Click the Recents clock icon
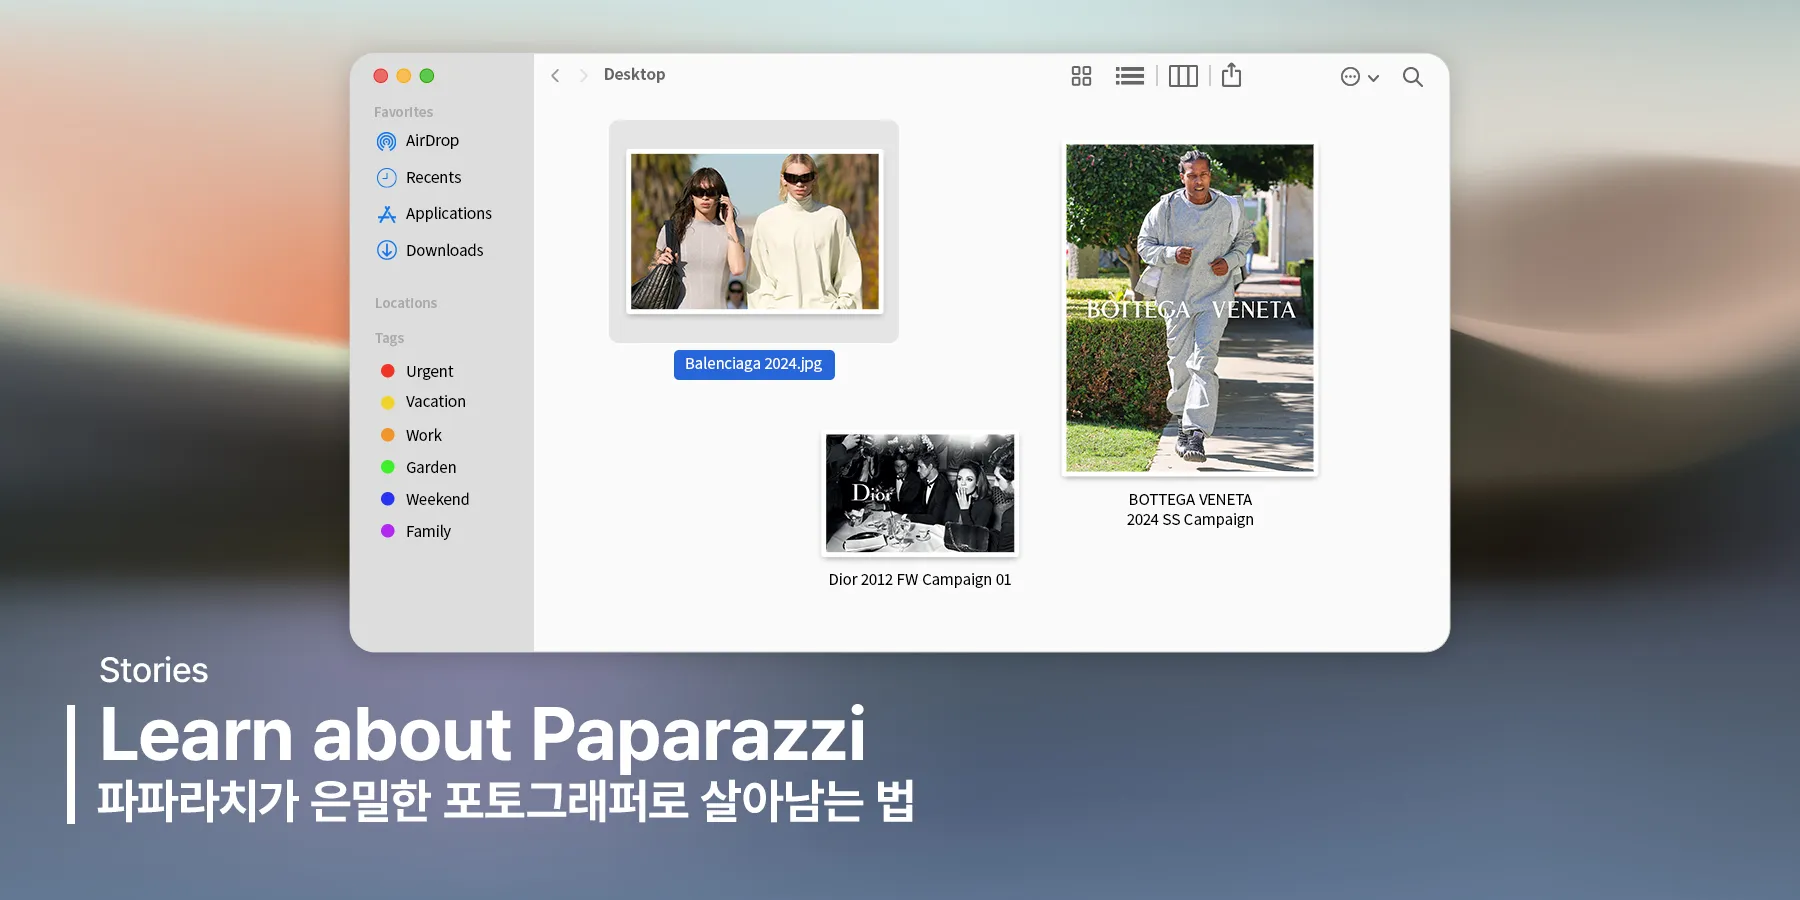 point(386,178)
